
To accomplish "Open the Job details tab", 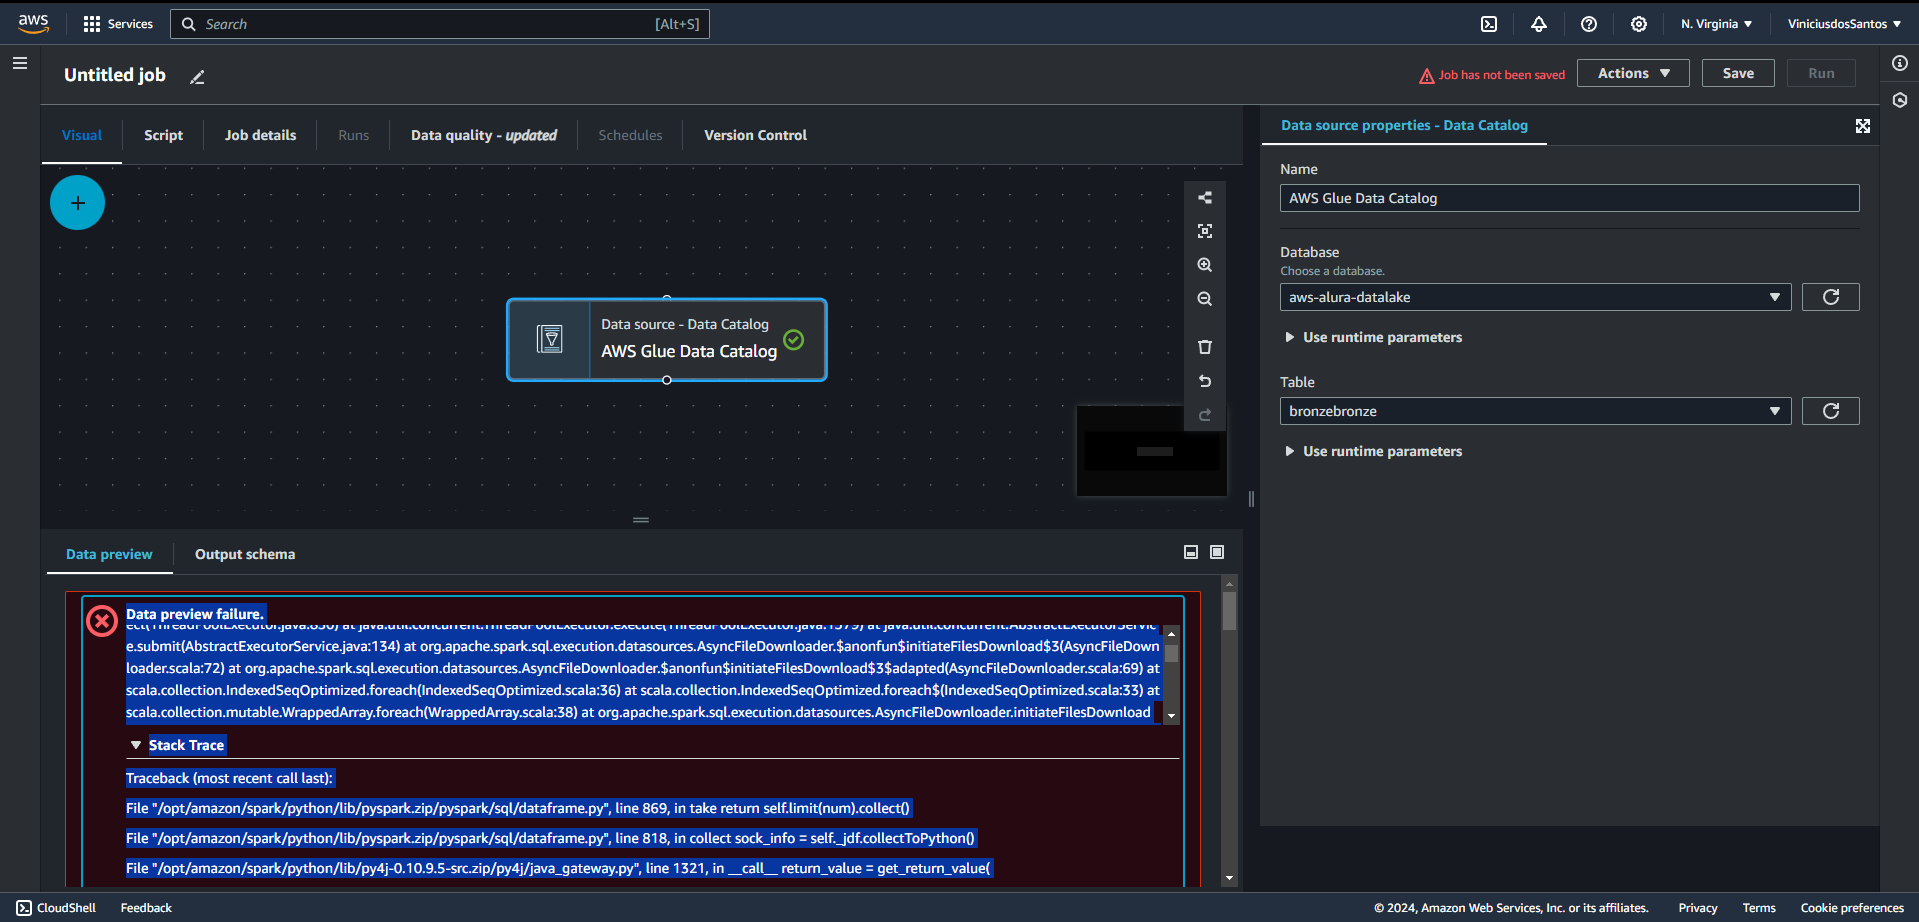I will (260, 135).
